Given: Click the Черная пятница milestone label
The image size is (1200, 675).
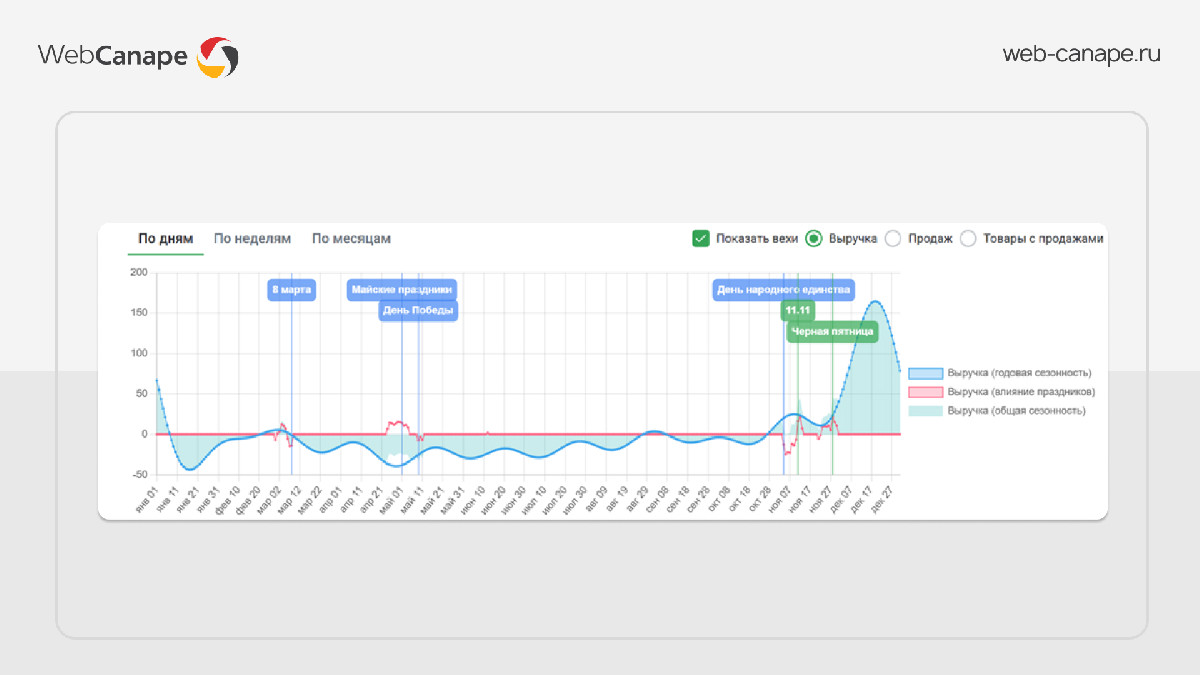Looking at the screenshot, I should [x=832, y=331].
